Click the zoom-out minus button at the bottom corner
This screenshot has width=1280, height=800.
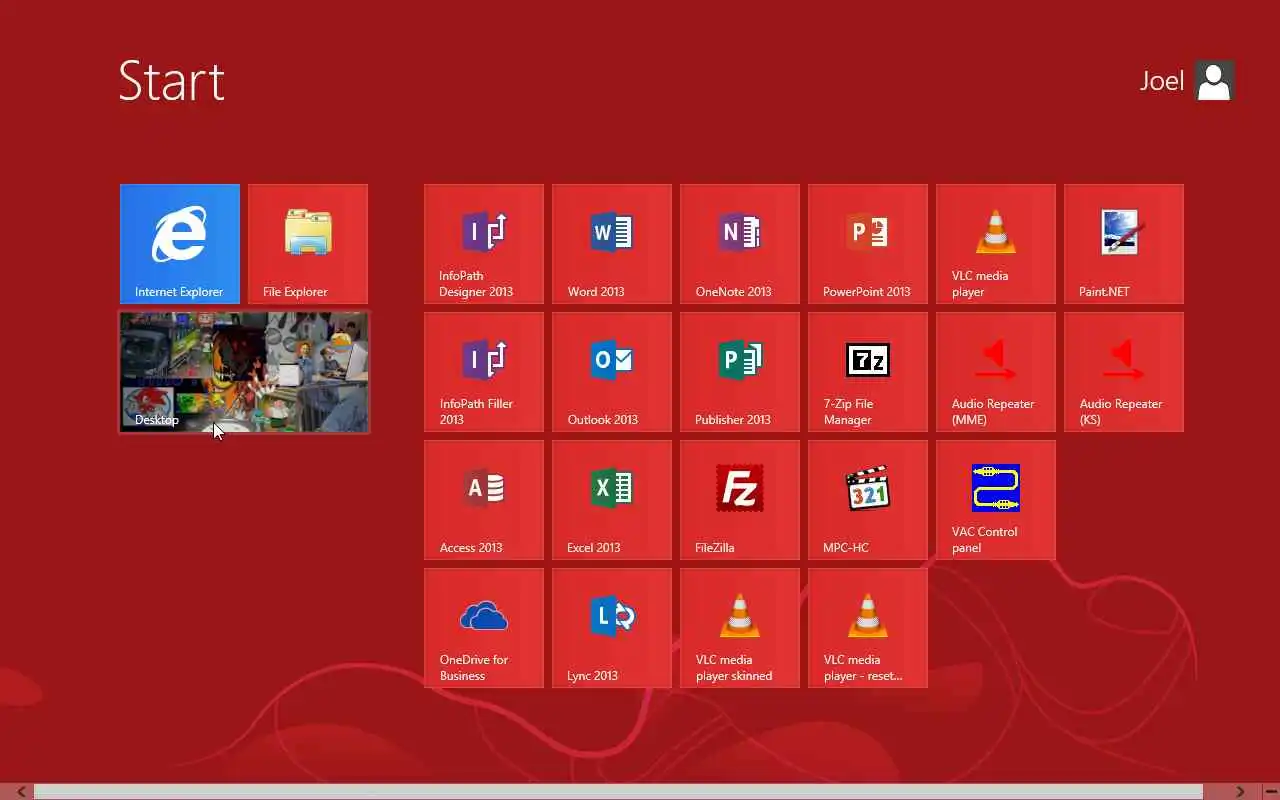[x=1270, y=791]
